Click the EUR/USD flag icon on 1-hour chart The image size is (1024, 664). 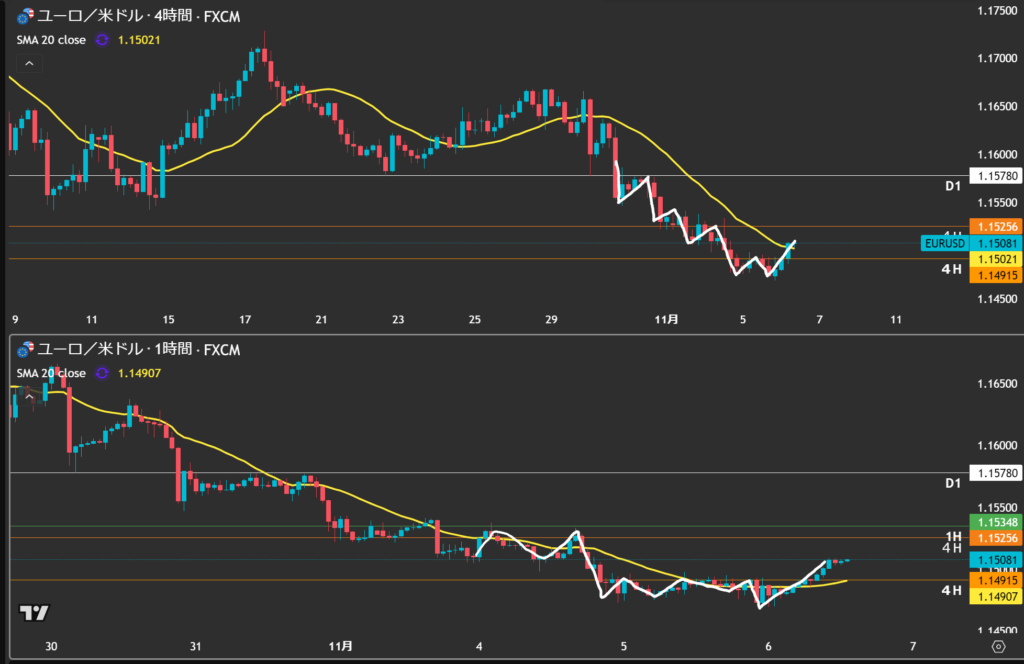[x=25, y=349]
